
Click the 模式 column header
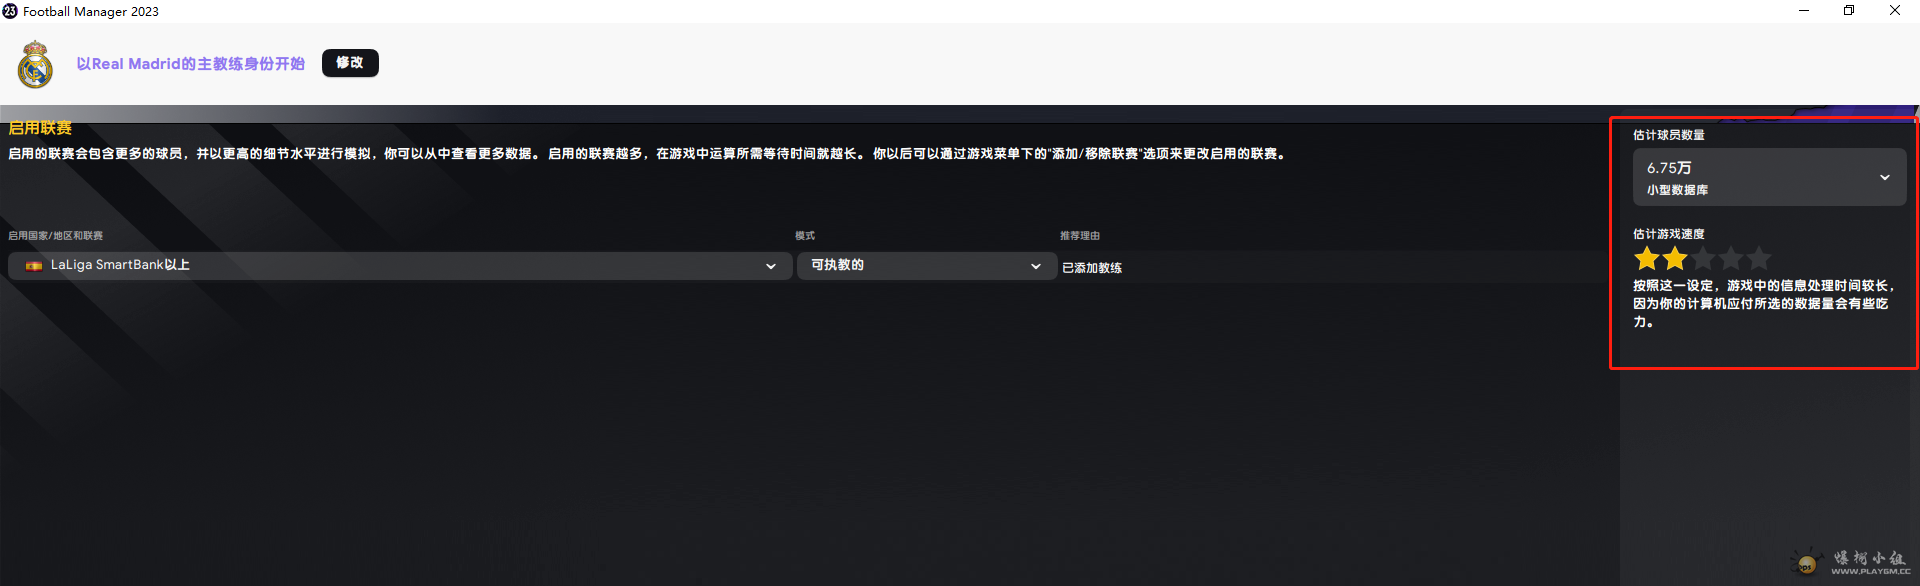click(x=805, y=236)
